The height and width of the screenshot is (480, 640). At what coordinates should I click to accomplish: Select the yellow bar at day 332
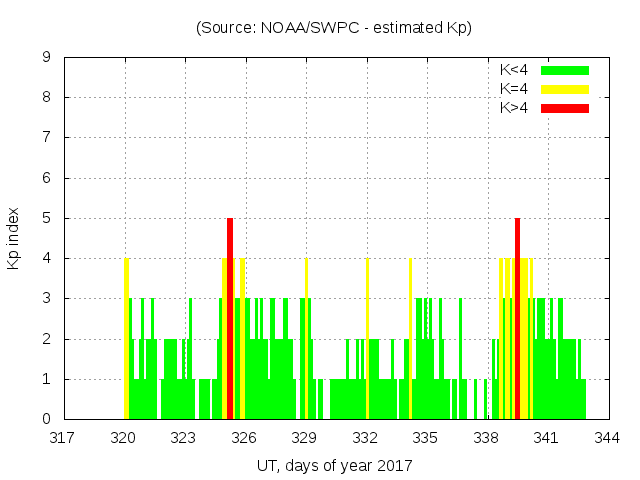point(367,338)
